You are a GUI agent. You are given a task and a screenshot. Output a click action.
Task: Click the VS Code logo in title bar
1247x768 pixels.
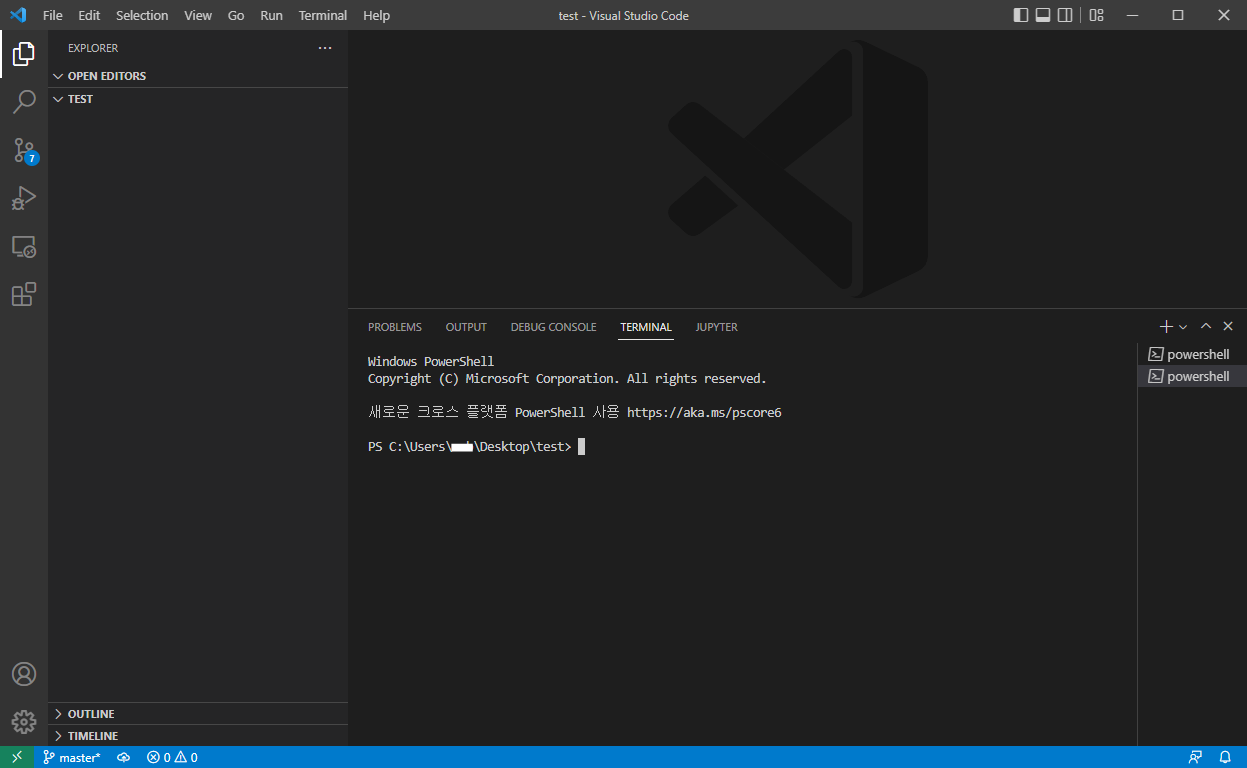[x=17, y=15]
